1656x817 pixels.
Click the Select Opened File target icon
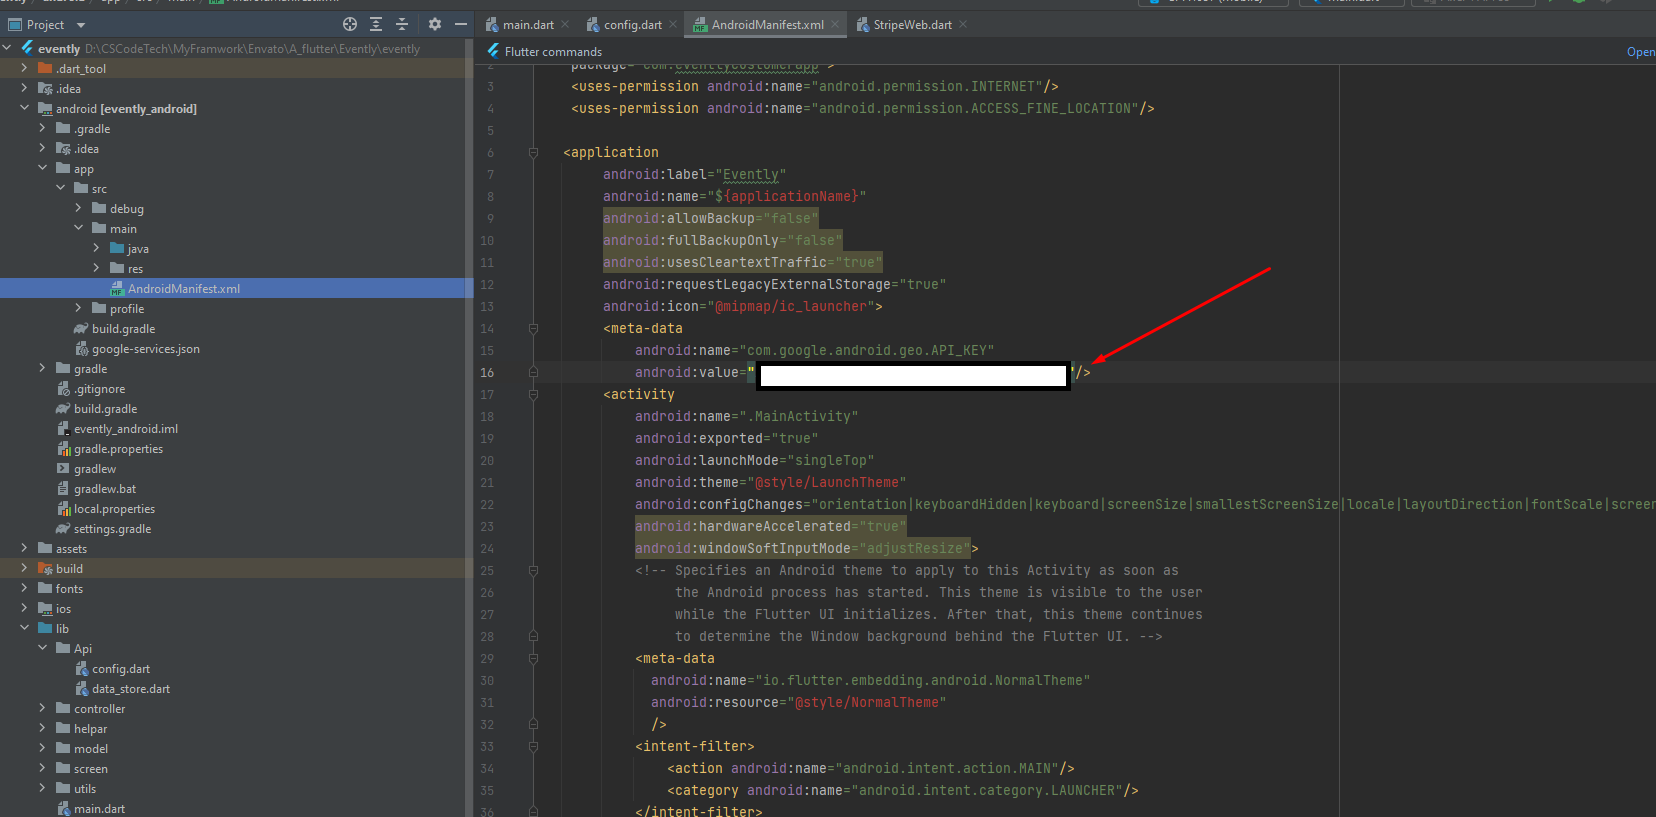pyautogui.click(x=350, y=24)
